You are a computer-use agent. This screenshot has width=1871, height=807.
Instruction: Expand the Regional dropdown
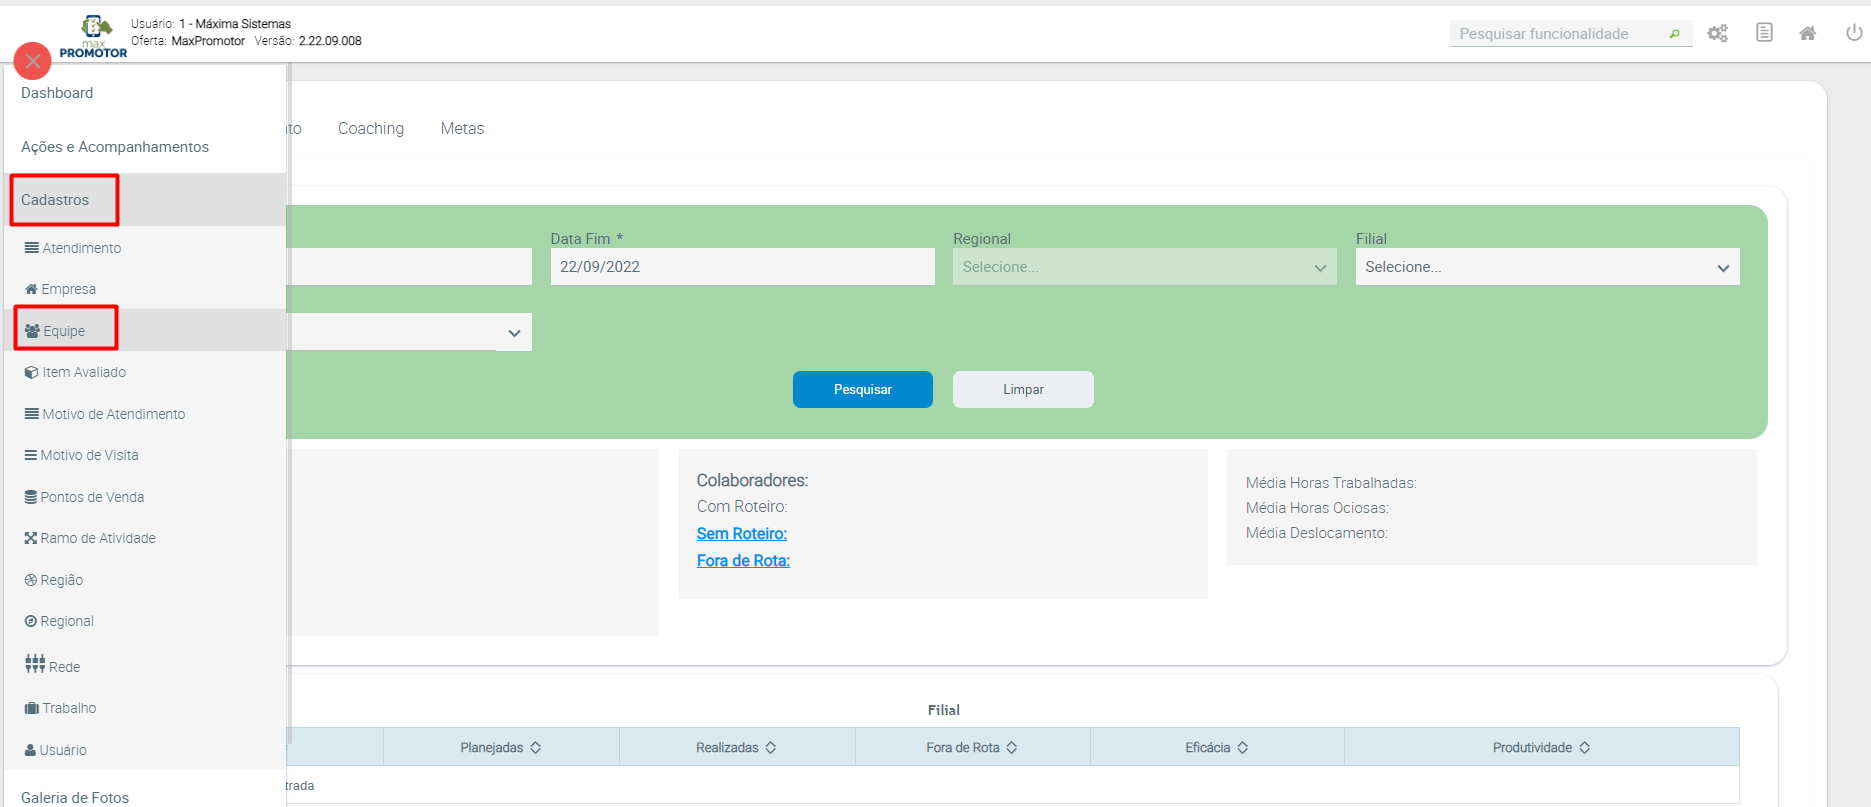click(x=1144, y=267)
